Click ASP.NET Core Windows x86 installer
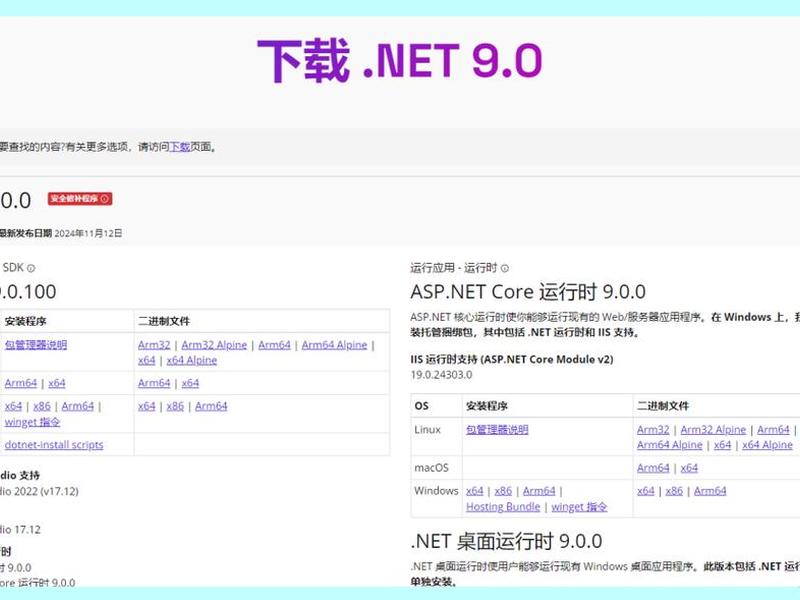This screenshot has height=600, width=800. 503,491
